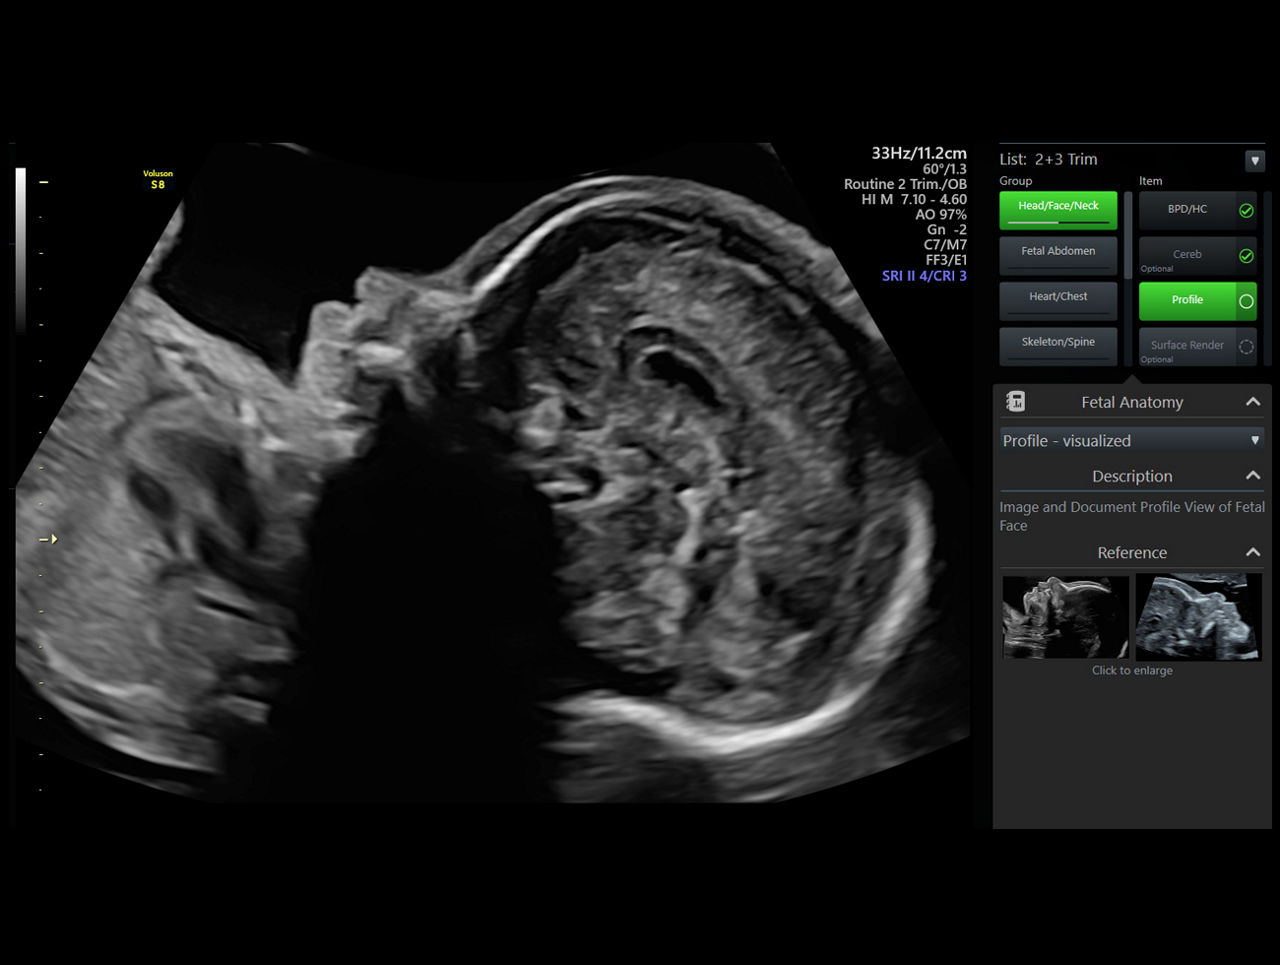Collapse the Reference section

[1252, 553]
